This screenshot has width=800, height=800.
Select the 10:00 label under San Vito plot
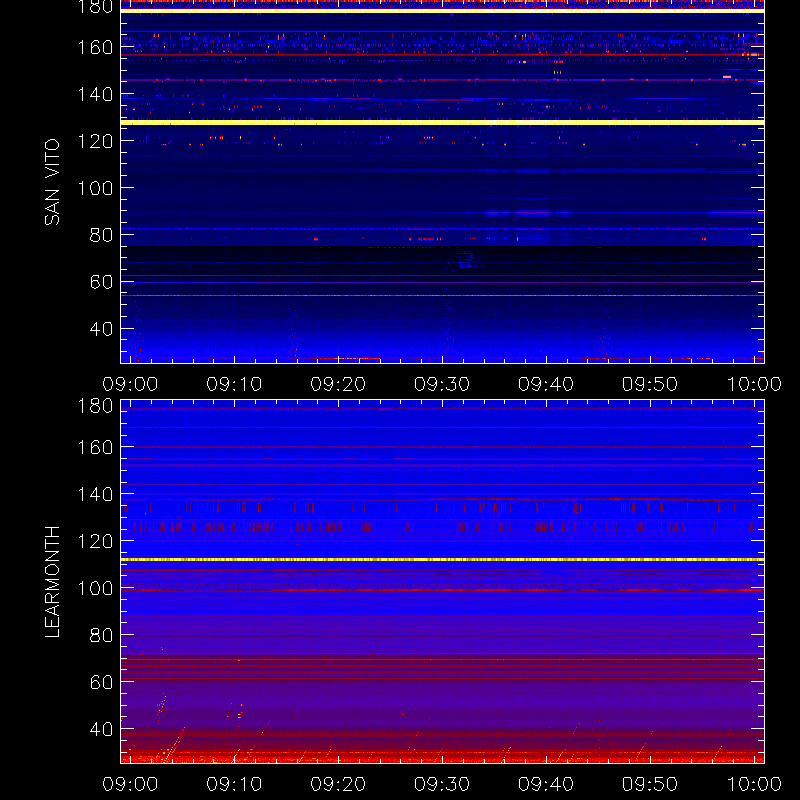754,384
